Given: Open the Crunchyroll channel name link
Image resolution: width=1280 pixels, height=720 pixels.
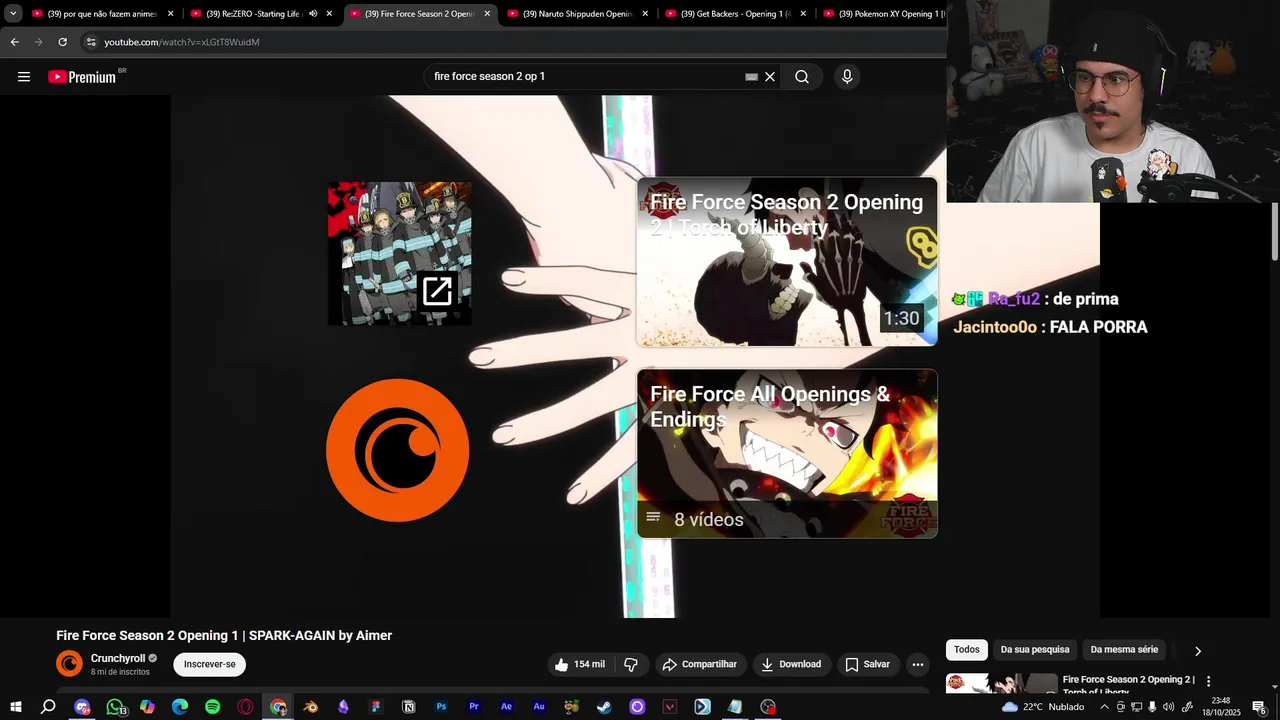Looking at the screenshot, I should tap(118, 658).
